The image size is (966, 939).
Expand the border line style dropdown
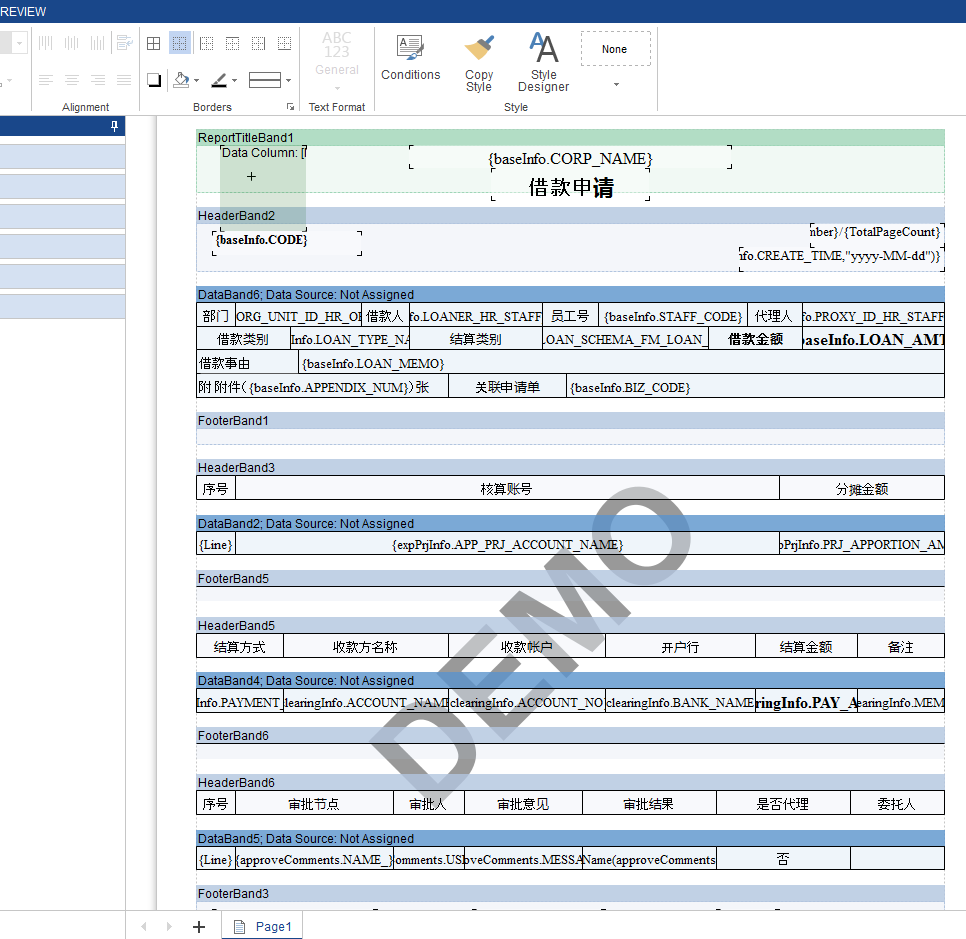pos(288,81)
